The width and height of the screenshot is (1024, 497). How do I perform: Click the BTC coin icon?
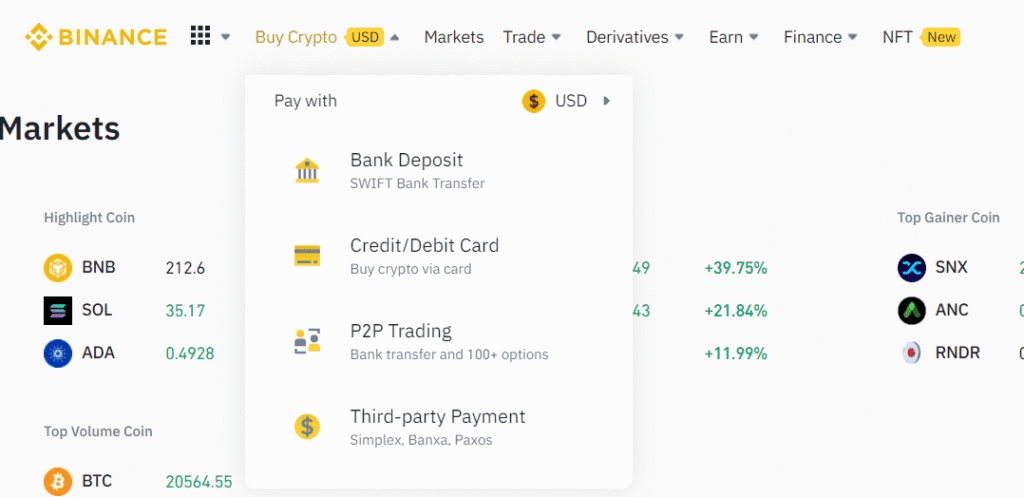click(58, 482)
